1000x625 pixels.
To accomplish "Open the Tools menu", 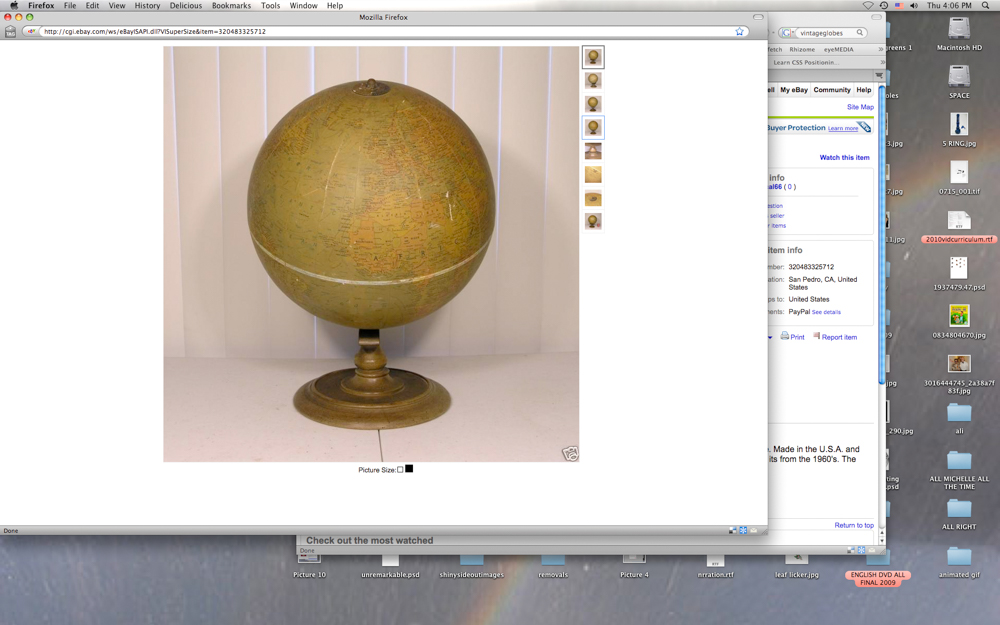I will pyautogui.click(x=270, y=6).
